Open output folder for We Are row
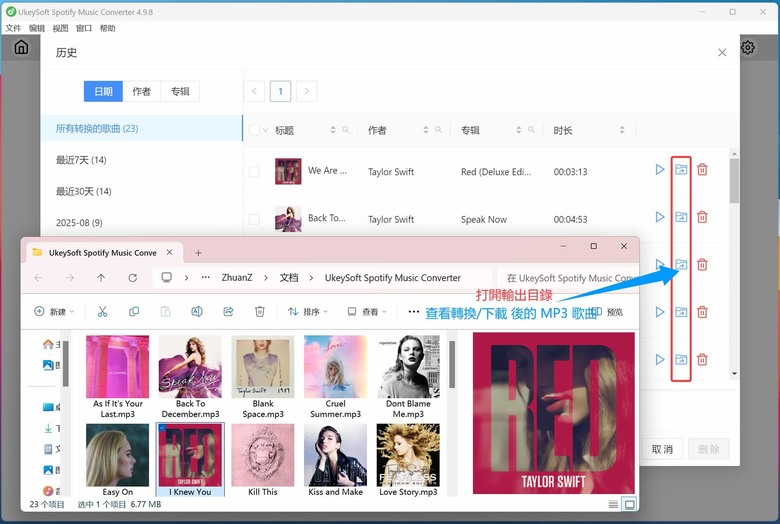 pyautogui.click(x=681, y=170)
